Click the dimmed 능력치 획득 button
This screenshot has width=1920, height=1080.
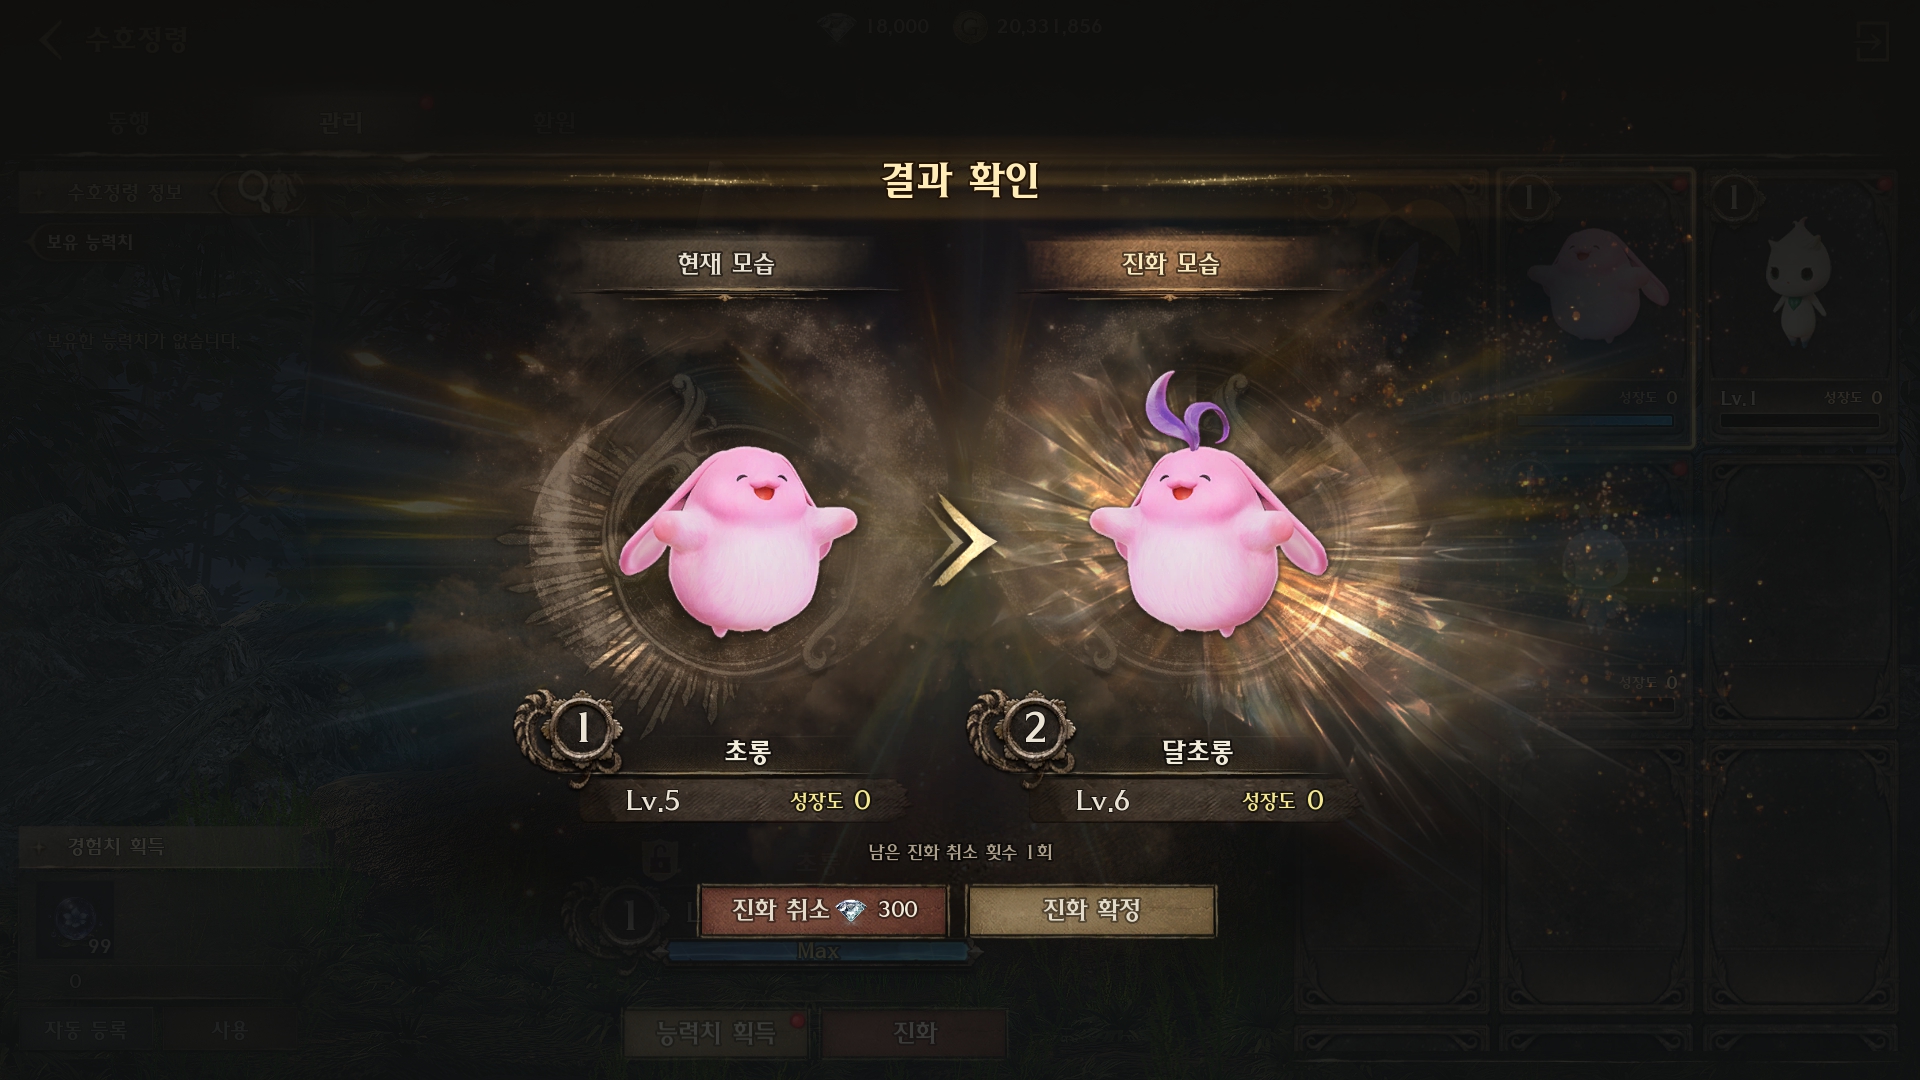pyautogui.click(x=714, y=1032)
